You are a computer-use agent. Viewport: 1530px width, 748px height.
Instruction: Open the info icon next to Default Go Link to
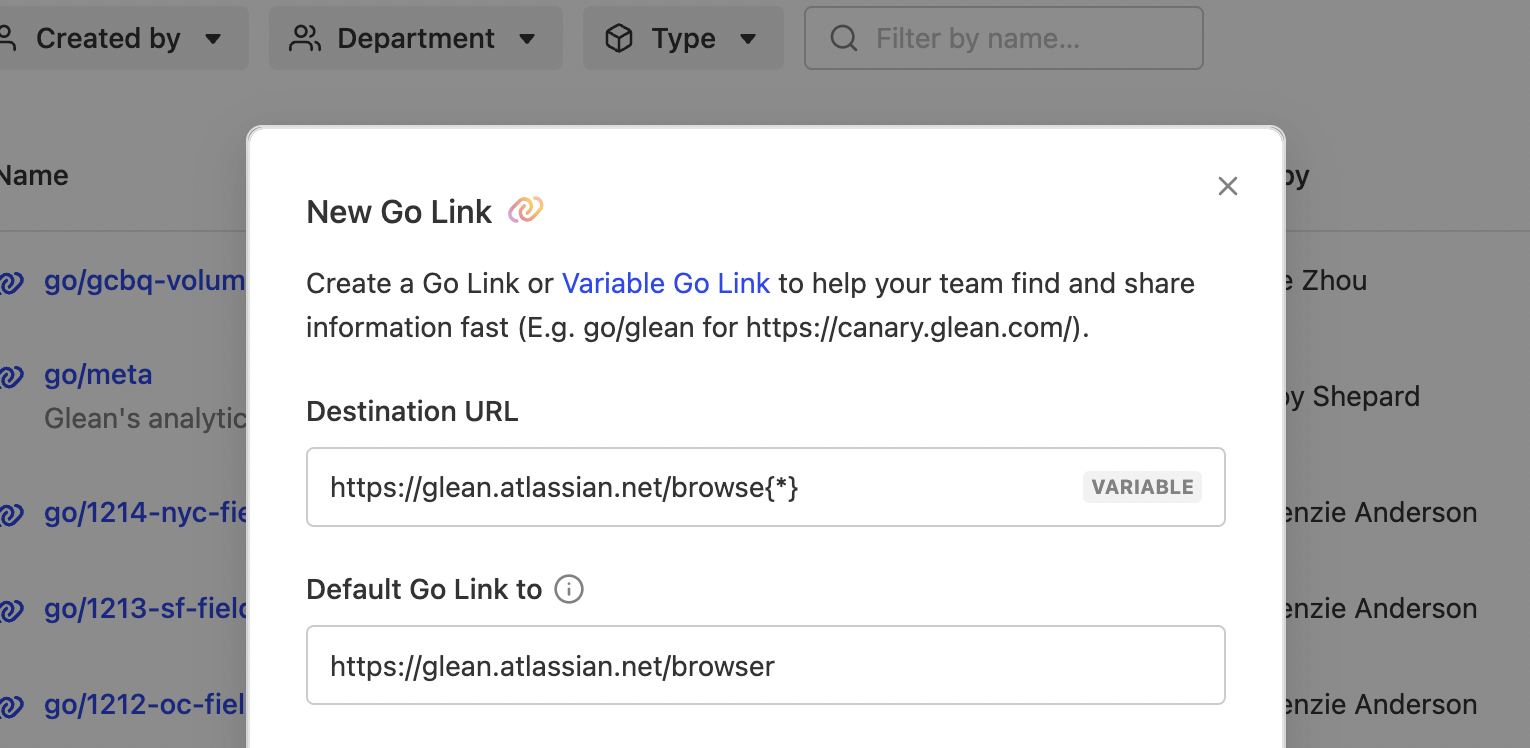coord(568,590)
